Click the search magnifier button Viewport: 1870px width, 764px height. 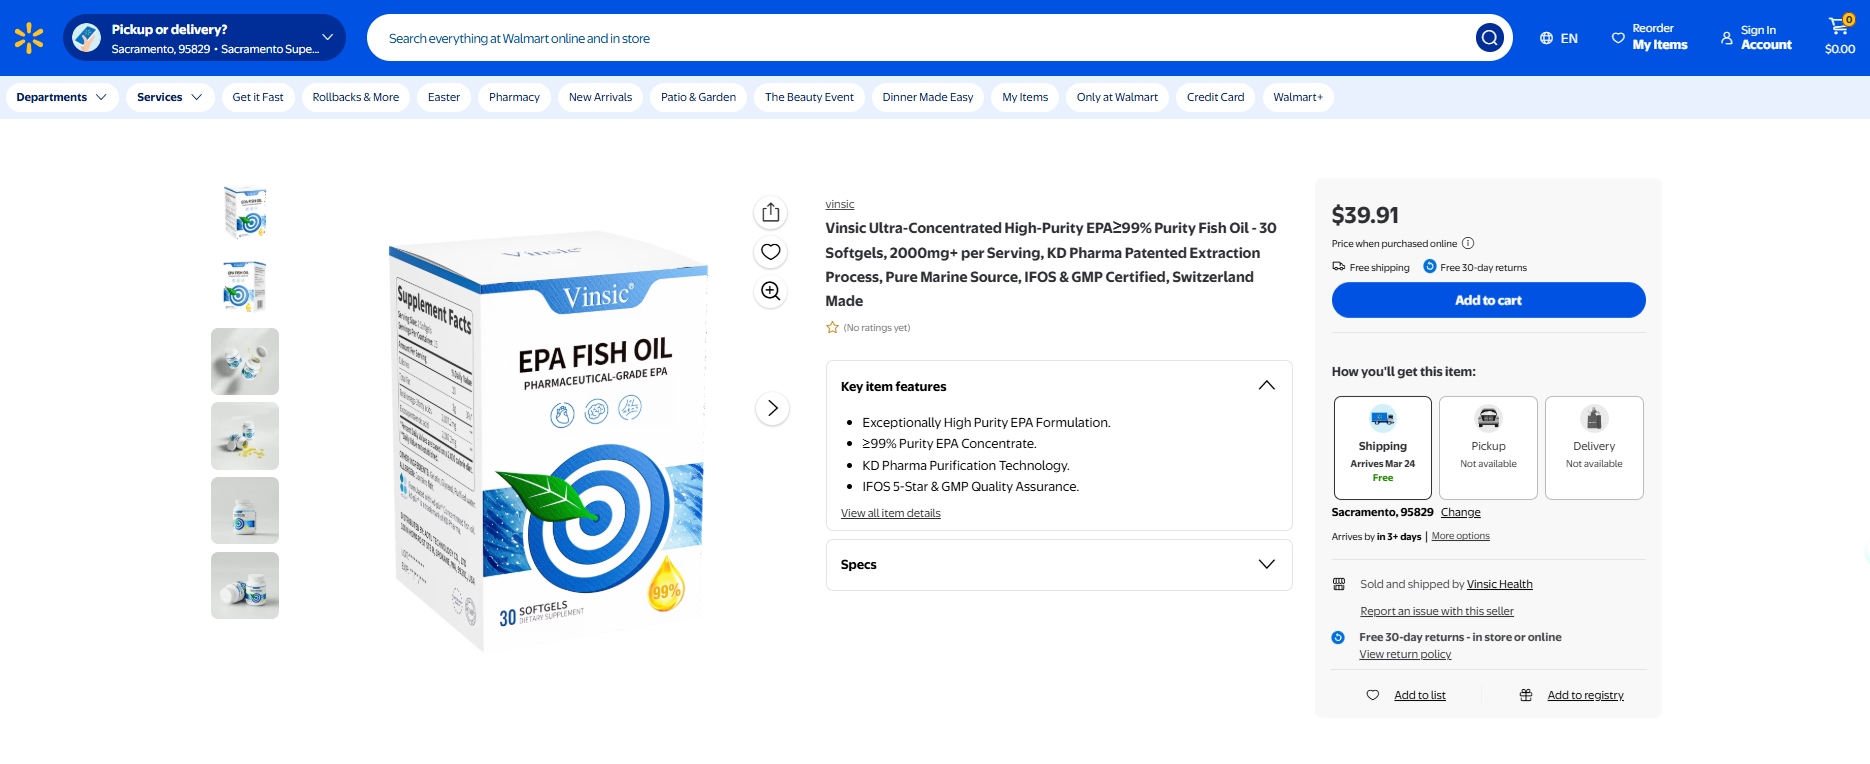coord(1489,38)
